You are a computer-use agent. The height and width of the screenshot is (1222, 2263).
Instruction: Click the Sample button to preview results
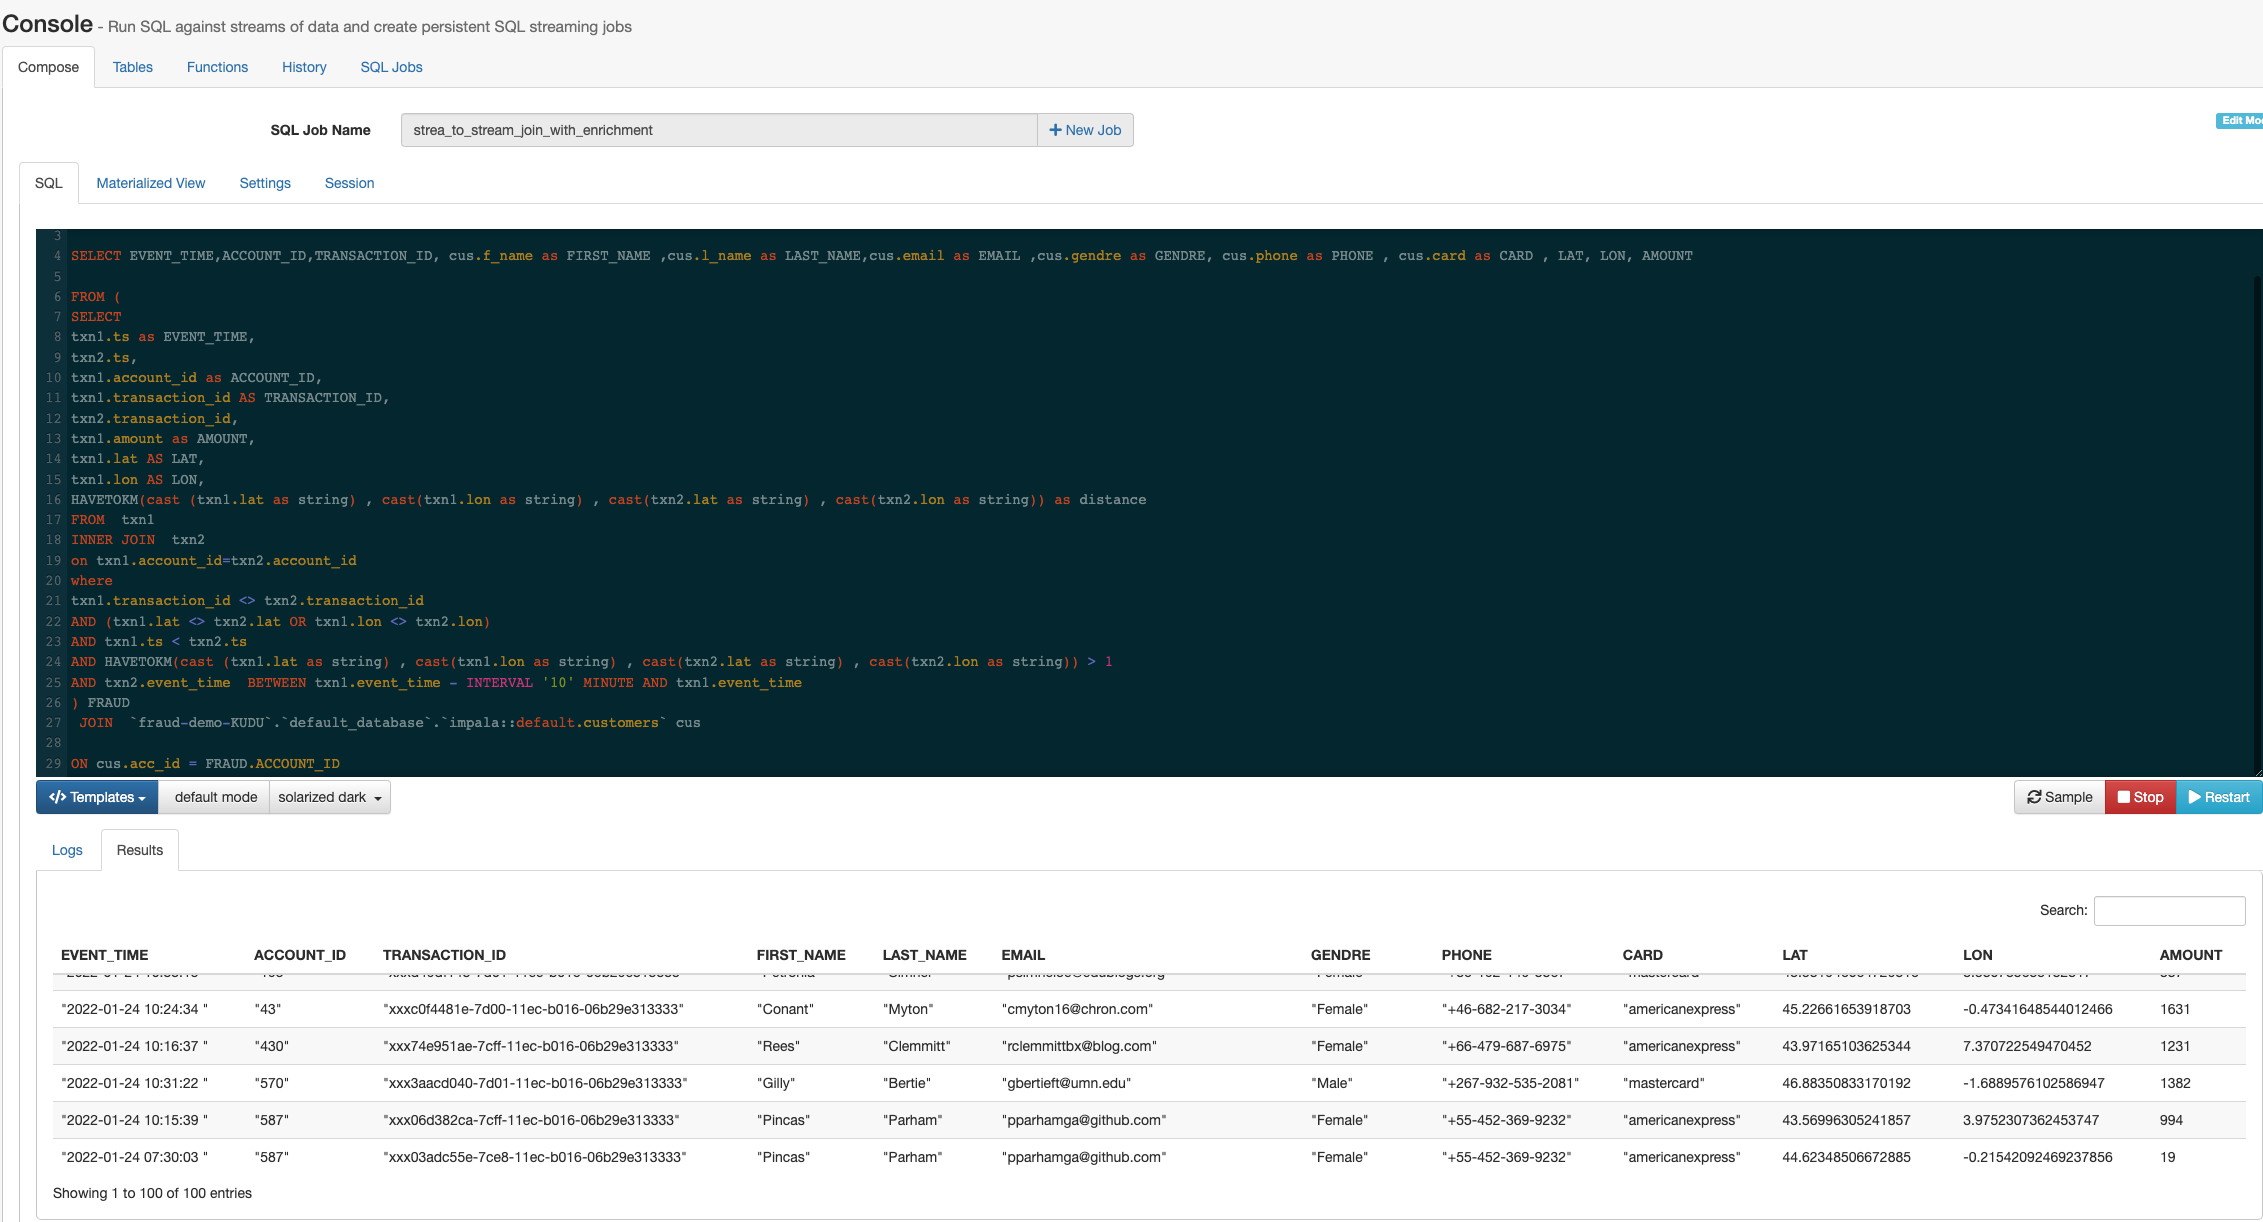(x=2057, y=798)
